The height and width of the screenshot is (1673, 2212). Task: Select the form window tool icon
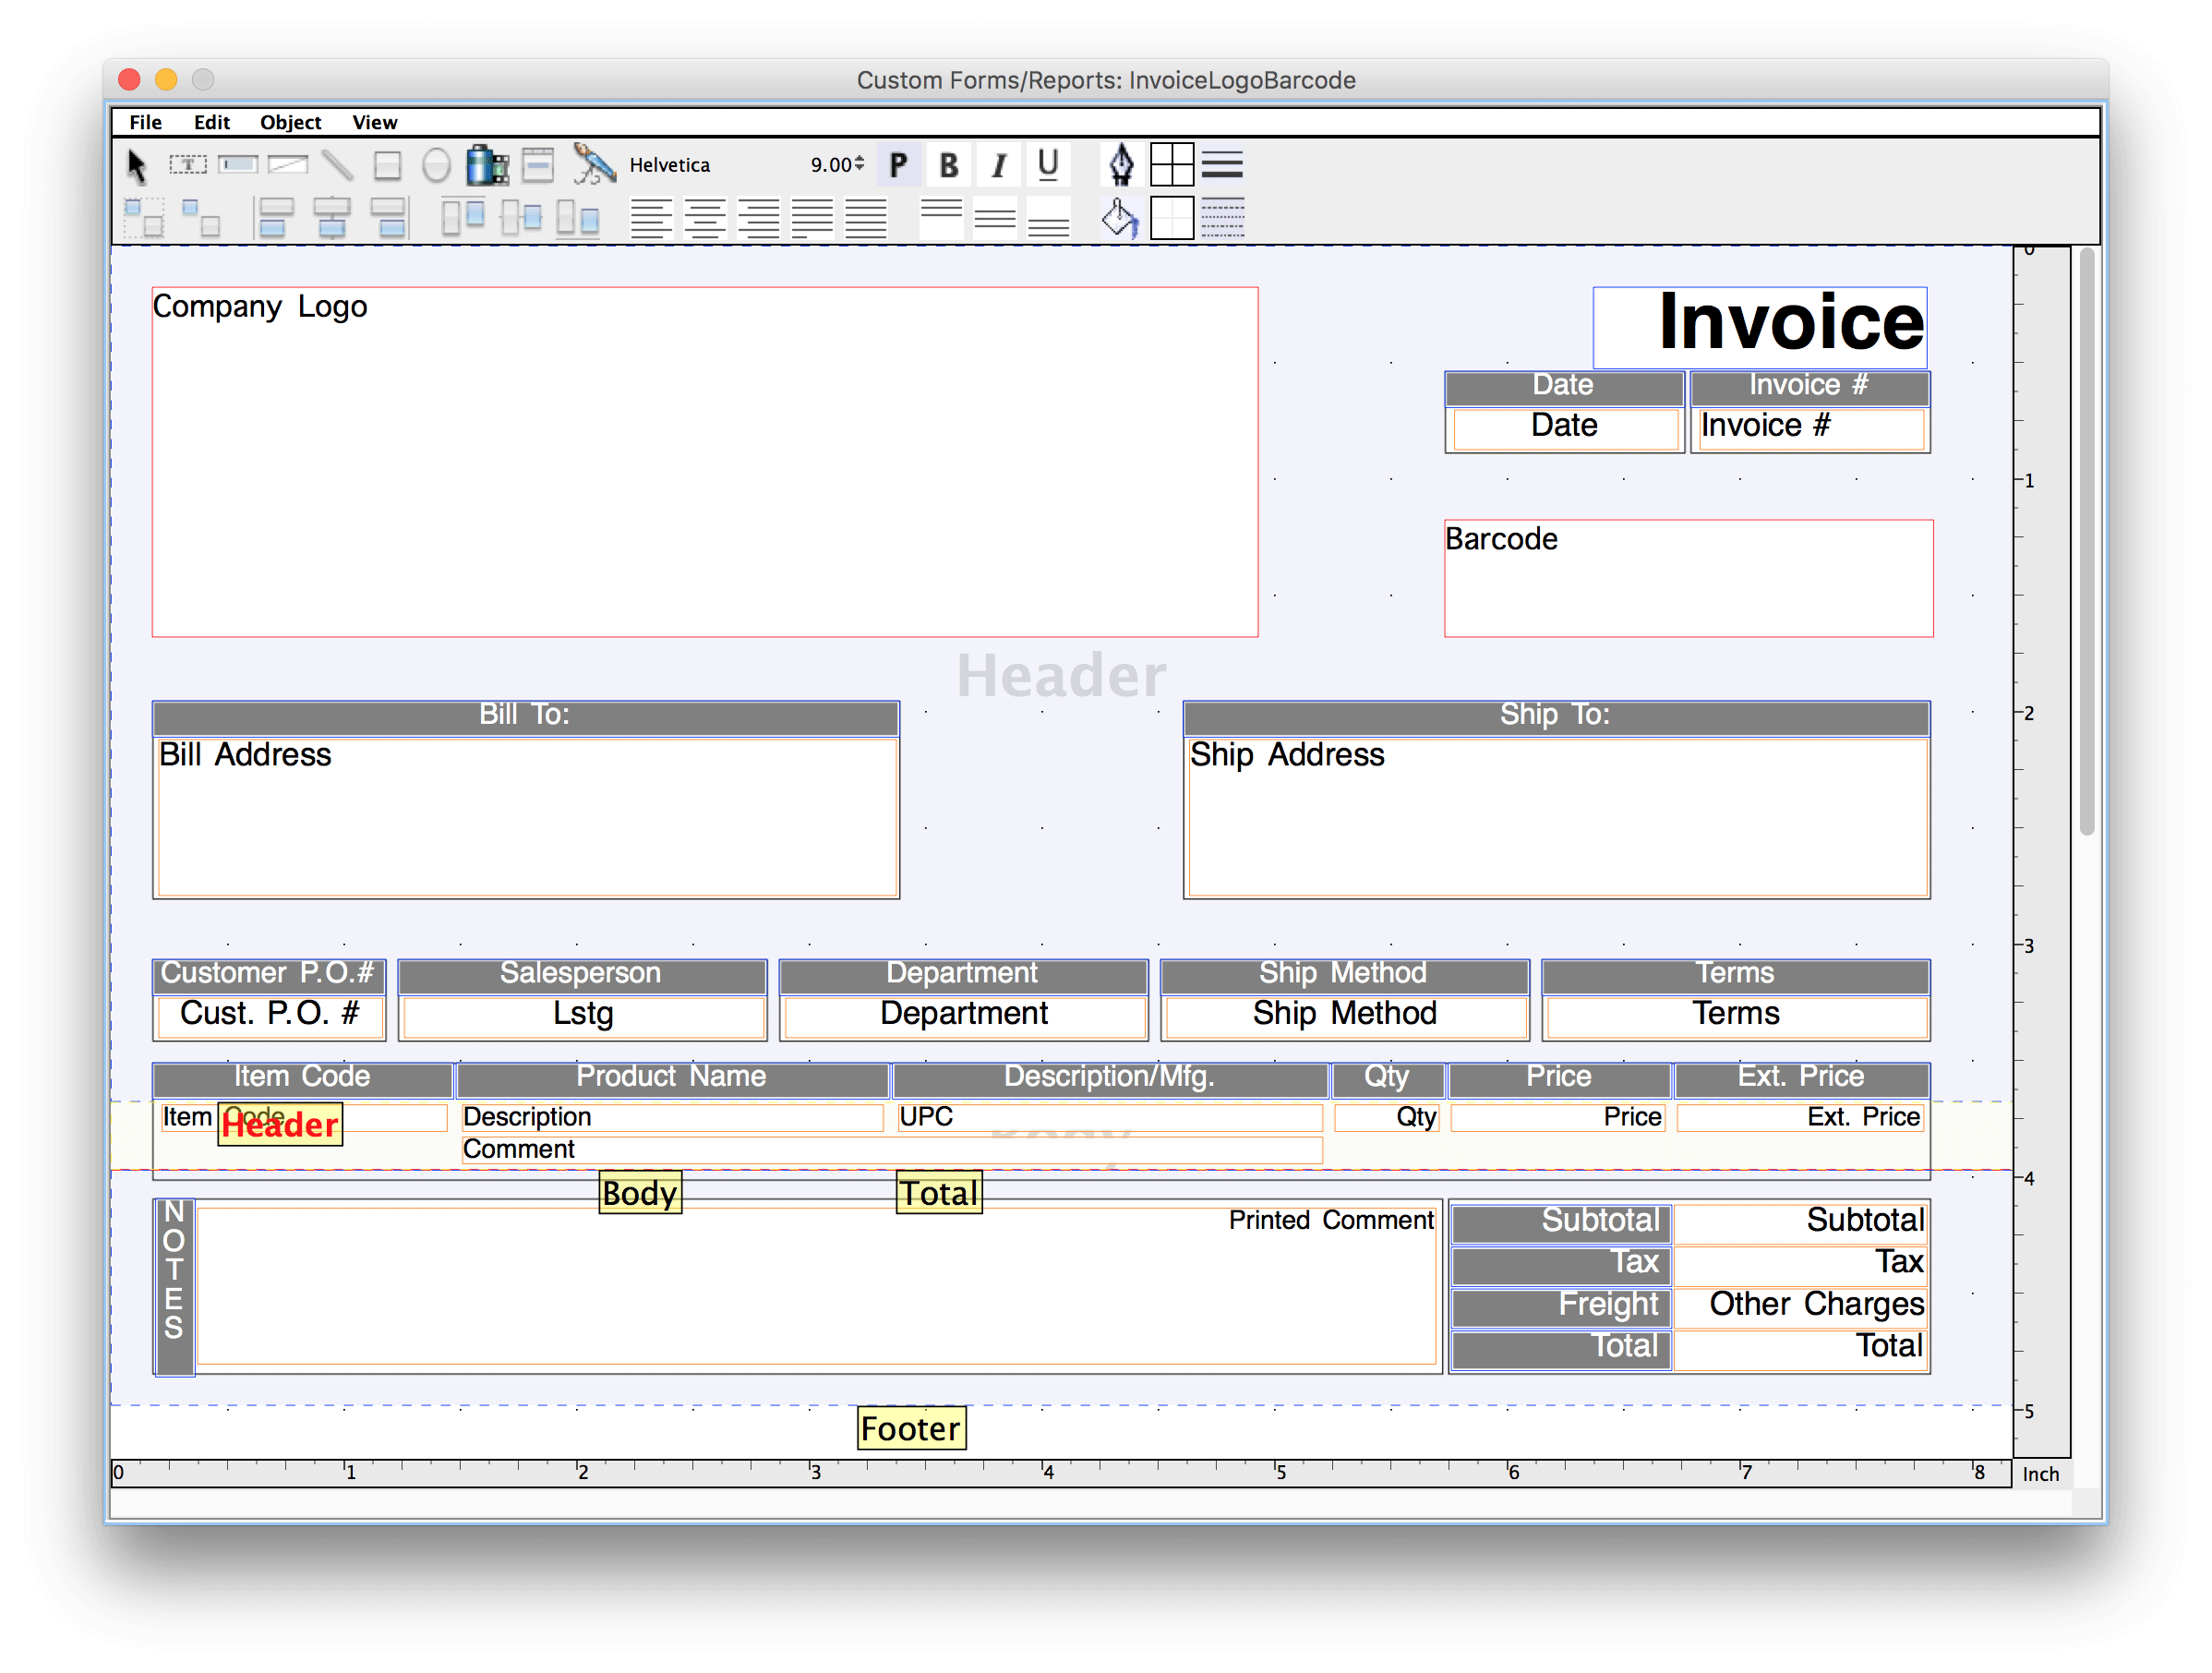point(538,165)
